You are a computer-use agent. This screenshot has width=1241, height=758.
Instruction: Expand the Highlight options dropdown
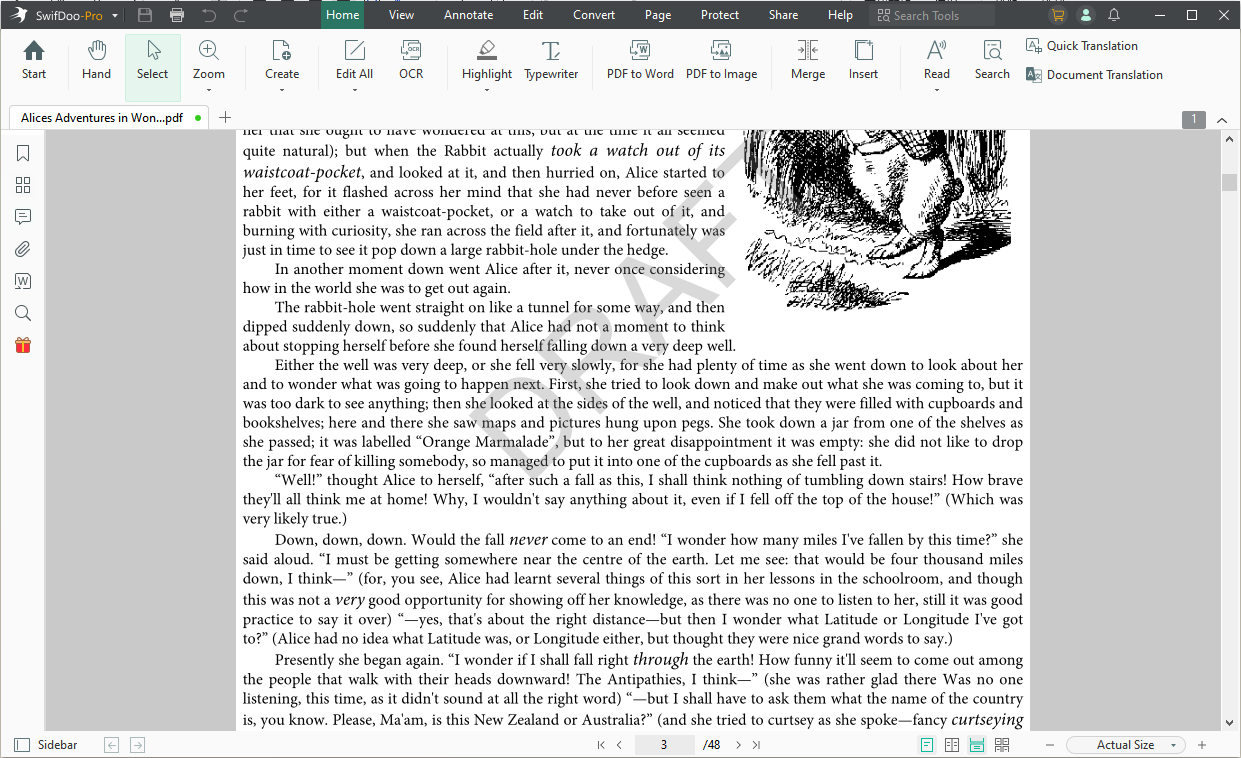487,90
